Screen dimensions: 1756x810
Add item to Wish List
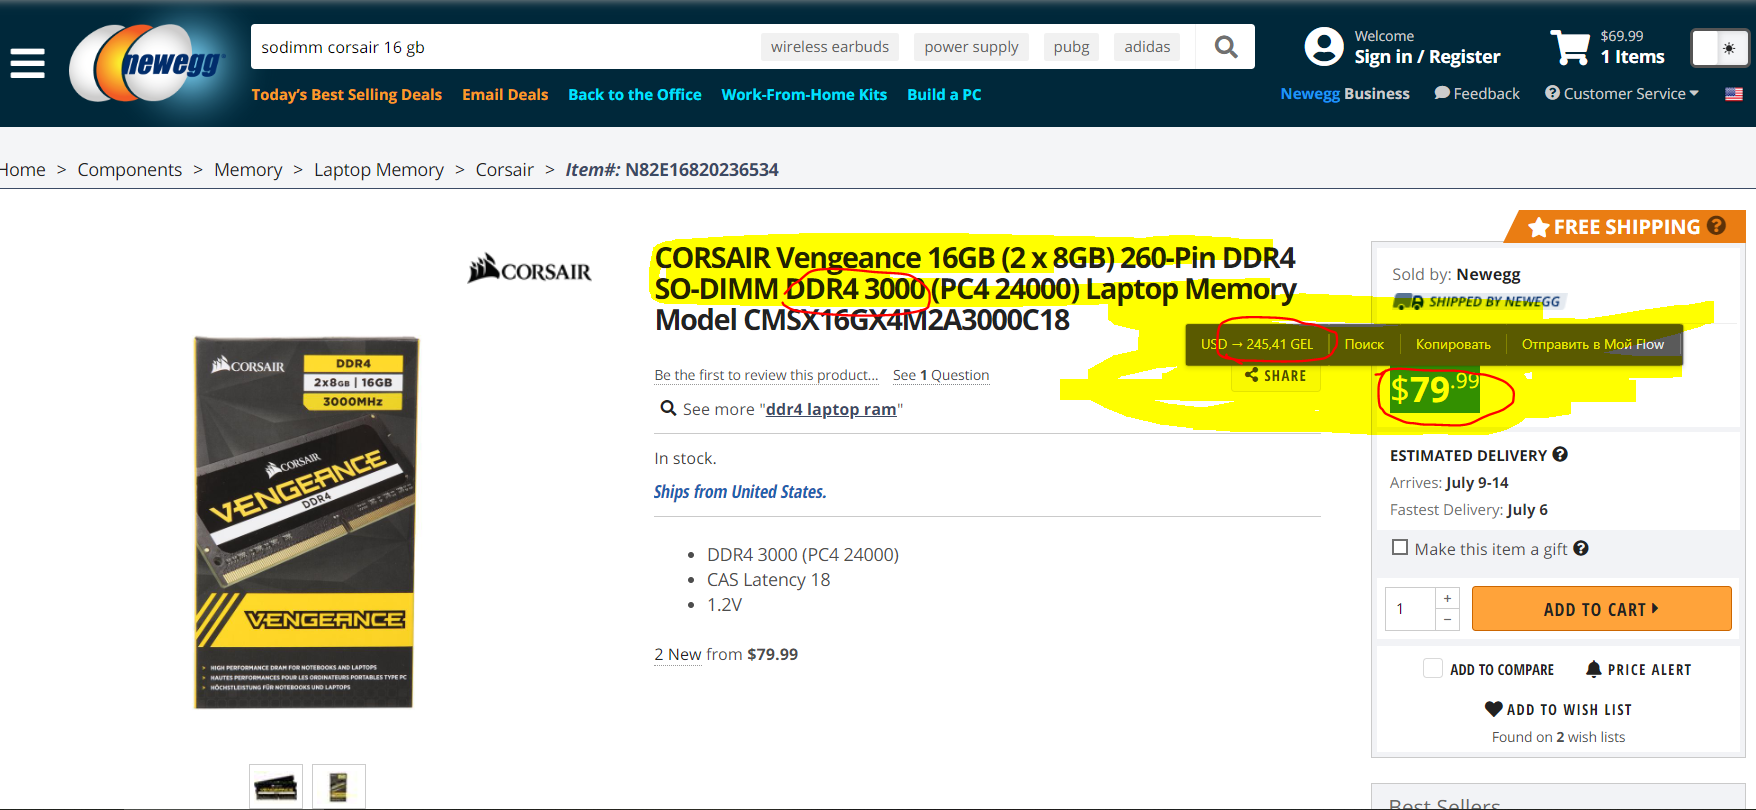pos(1558,709)
